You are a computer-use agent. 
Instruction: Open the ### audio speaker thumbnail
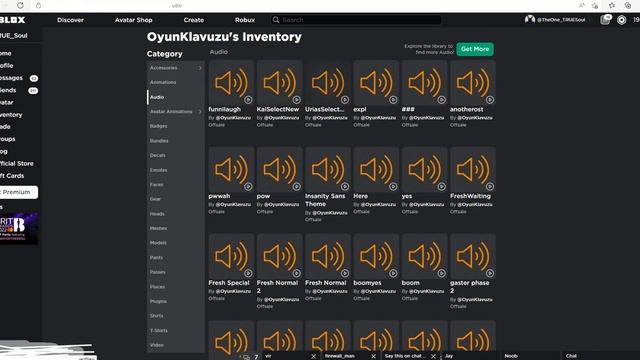pos(424,83)
